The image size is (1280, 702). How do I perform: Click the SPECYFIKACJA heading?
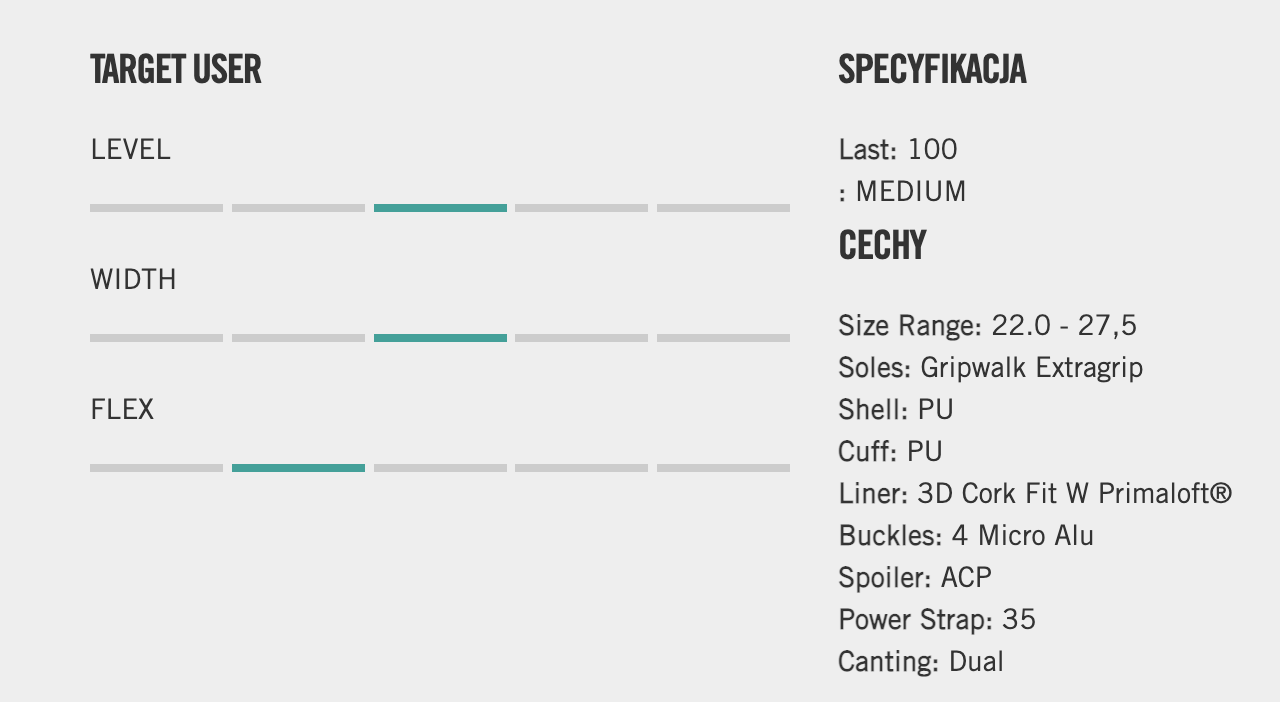pyautogui.click(x=932, y=70)
